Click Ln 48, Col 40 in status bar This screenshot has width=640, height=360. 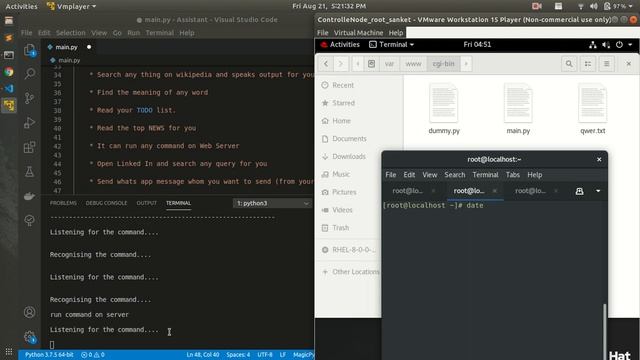pyautogui.click(x=202, y=355)
